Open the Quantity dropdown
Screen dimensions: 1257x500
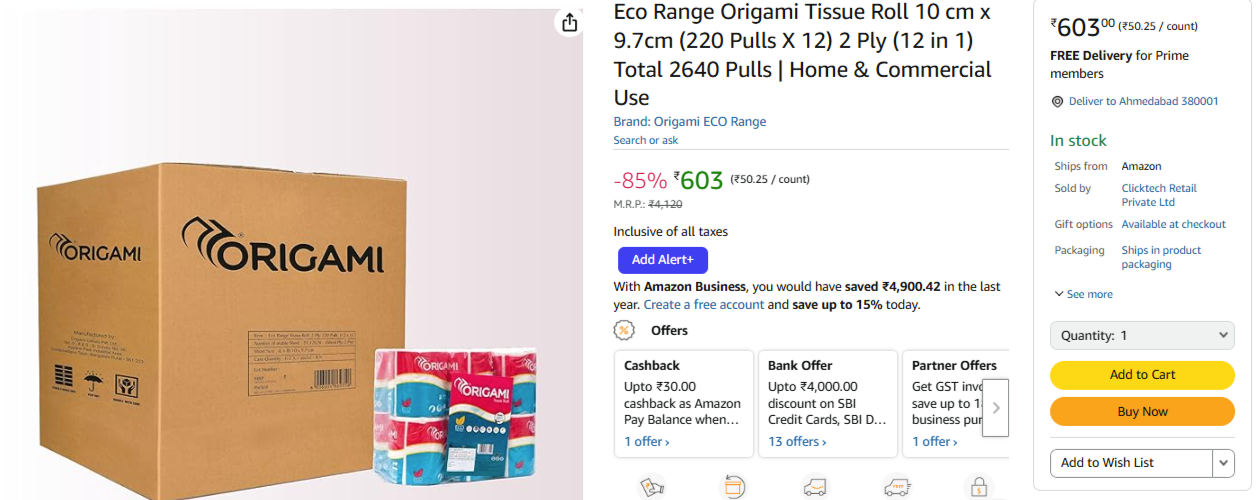click(x=1142, y=336)
